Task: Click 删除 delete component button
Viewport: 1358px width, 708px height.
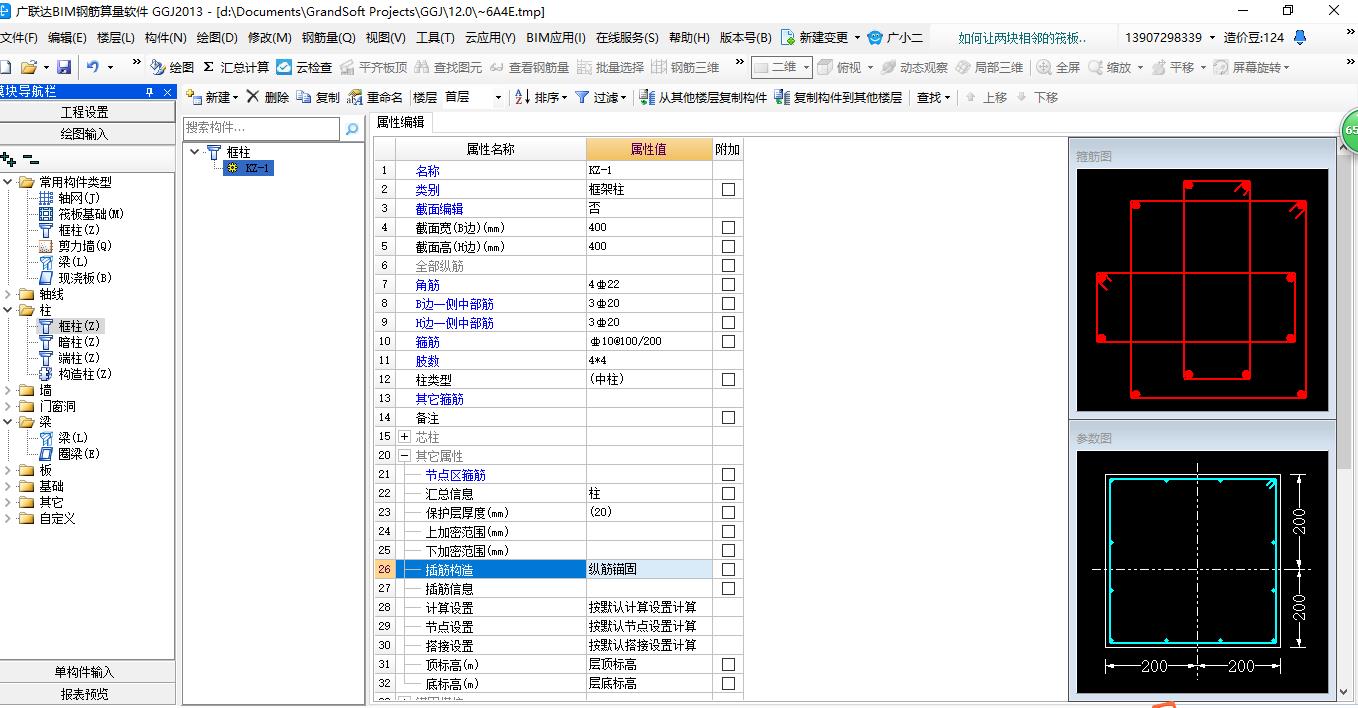Action: click(268, 97)
